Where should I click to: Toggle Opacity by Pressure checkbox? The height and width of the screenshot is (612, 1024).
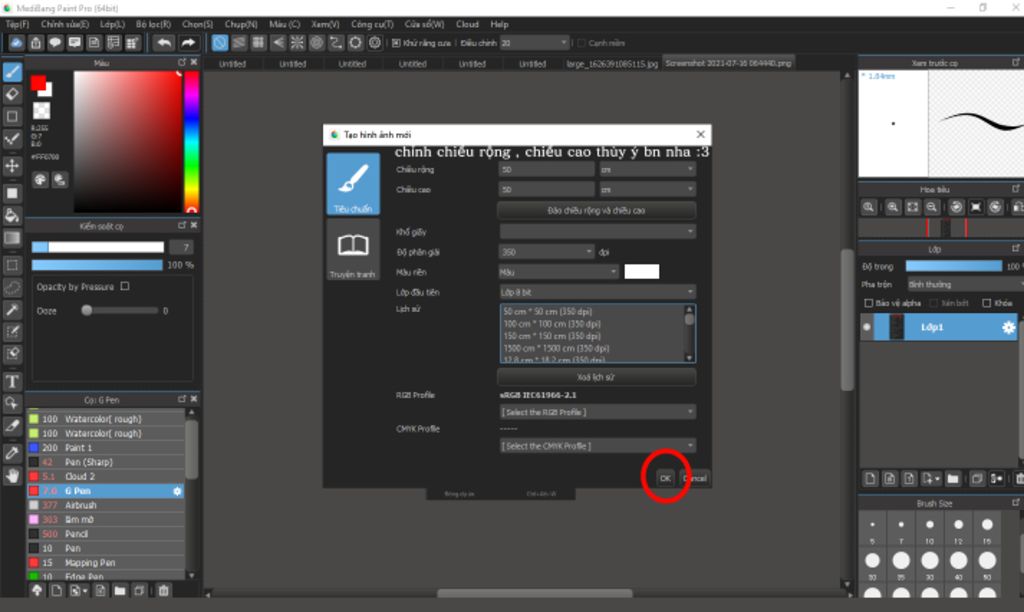pos(125,286)
